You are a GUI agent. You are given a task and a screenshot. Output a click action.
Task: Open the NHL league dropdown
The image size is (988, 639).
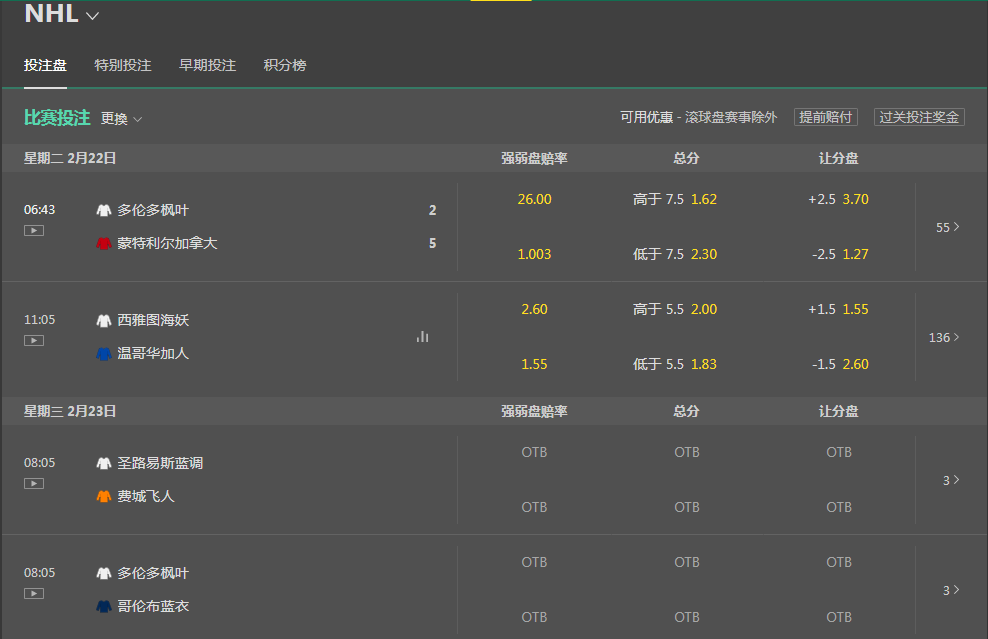(x=62, y=14)
